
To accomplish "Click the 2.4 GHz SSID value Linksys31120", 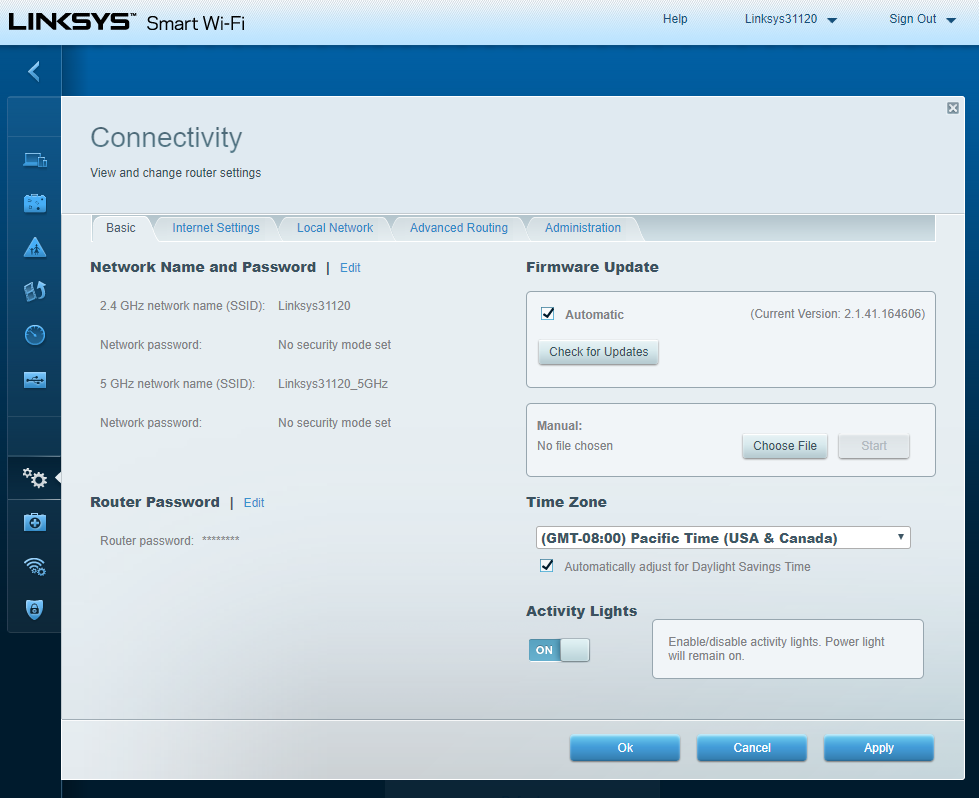I will click(314, 306).
